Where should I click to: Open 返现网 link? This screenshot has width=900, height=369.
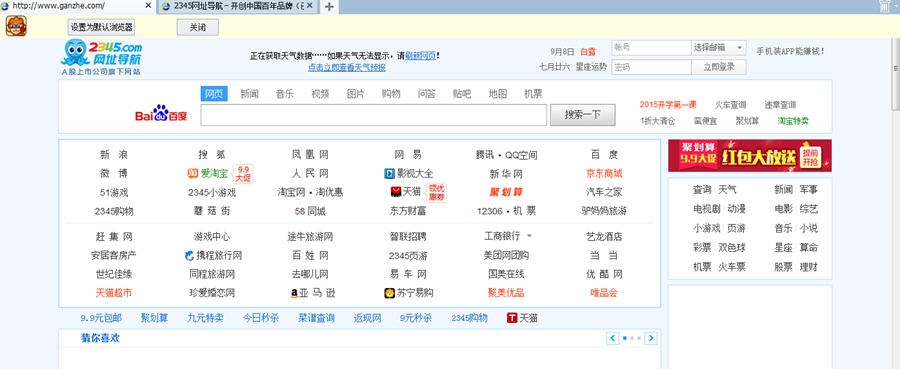point(367,318)
